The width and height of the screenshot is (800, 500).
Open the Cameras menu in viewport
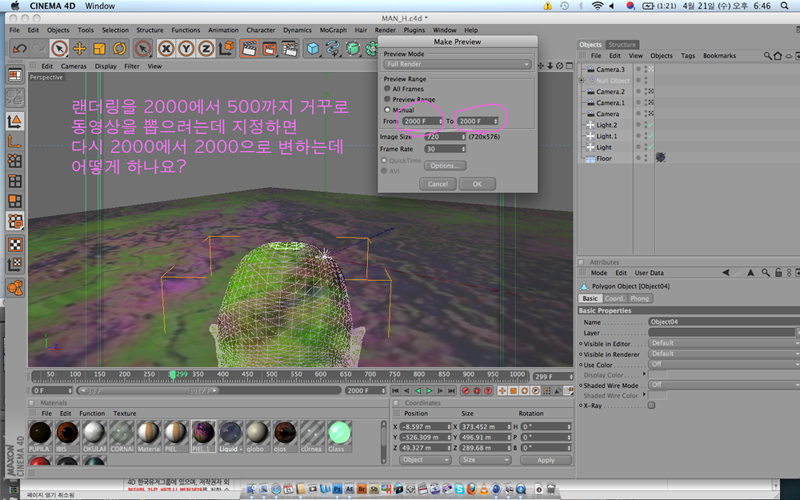coord(73,66)
